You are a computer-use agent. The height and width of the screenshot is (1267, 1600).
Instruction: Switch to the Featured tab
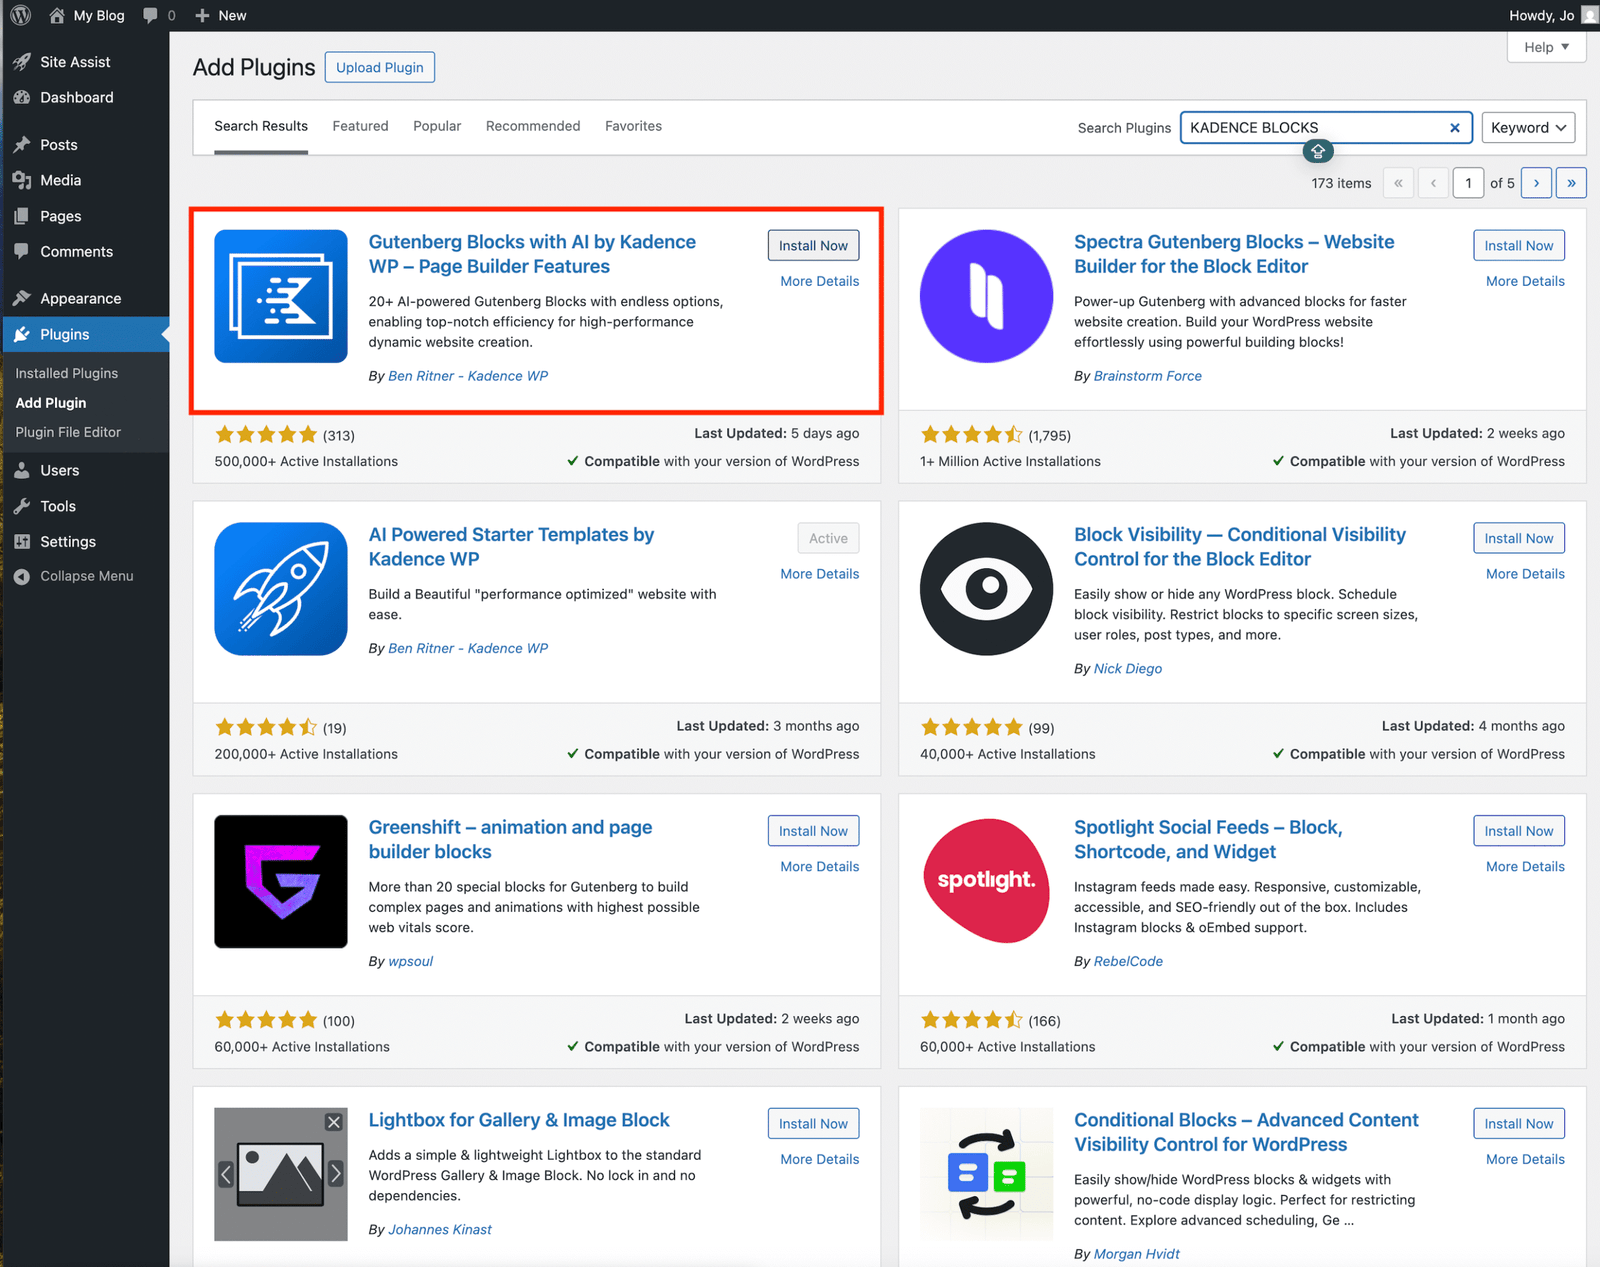click(360, 126)
